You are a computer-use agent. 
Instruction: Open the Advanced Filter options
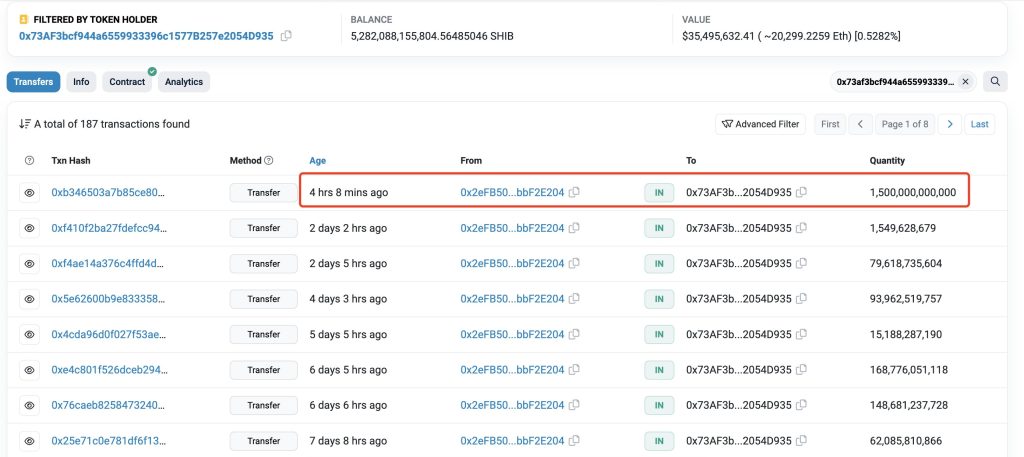point(761,124)
